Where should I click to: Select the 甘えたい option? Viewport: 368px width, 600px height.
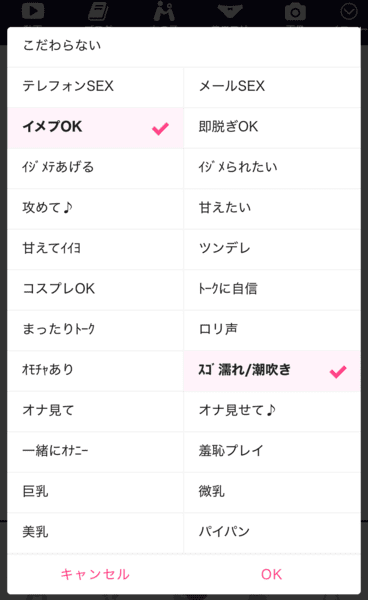(272, 207)
